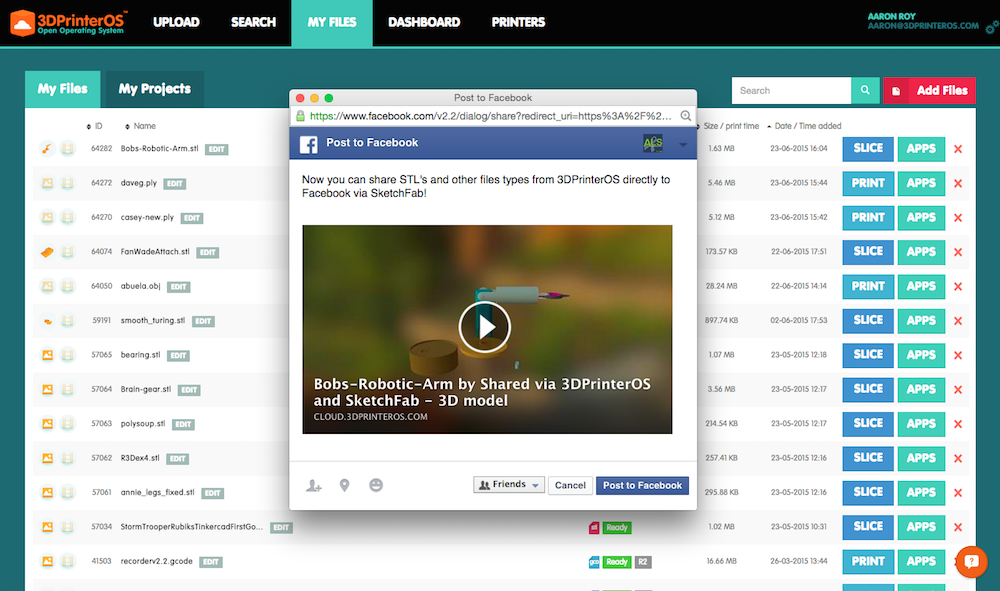Click the address bar zoom magnifier
This screenshot has height=591, width=1000.
686,116
